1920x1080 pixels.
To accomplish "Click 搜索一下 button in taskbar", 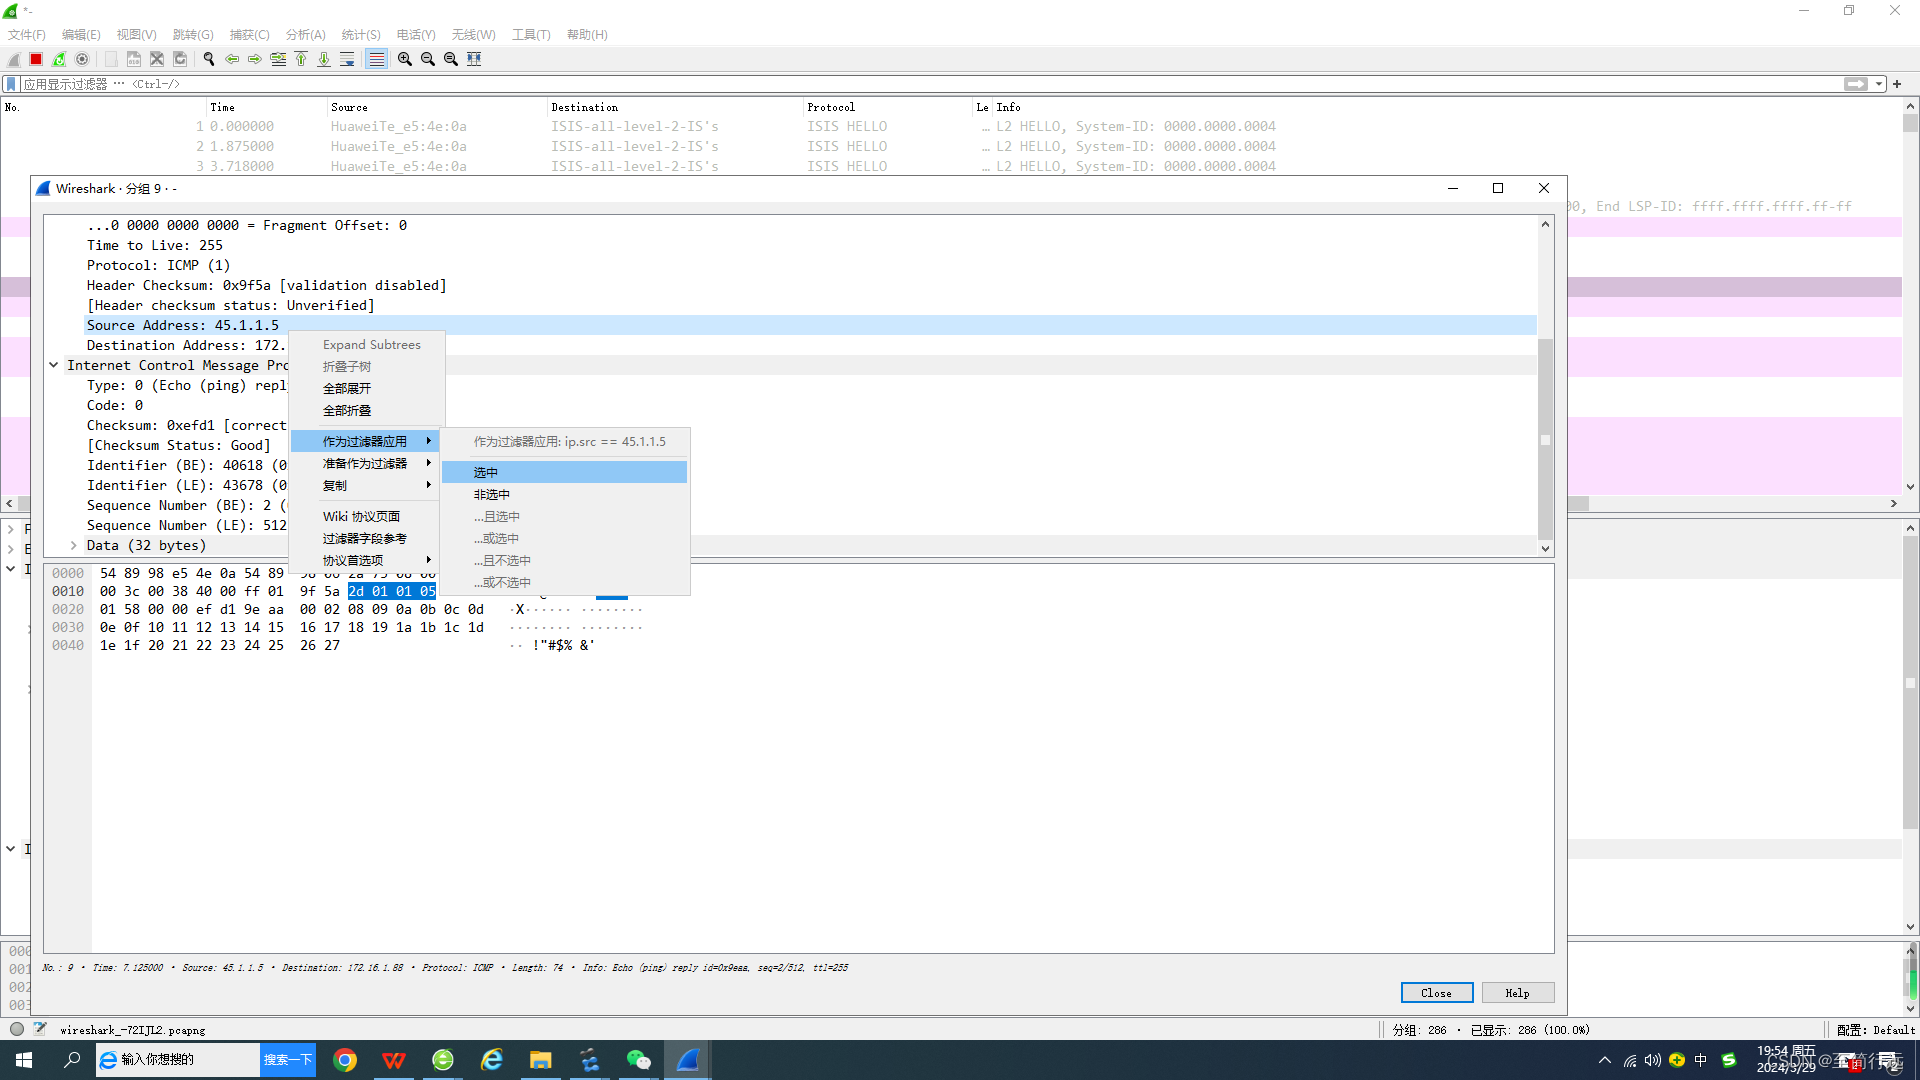I will click(288, 1060).
